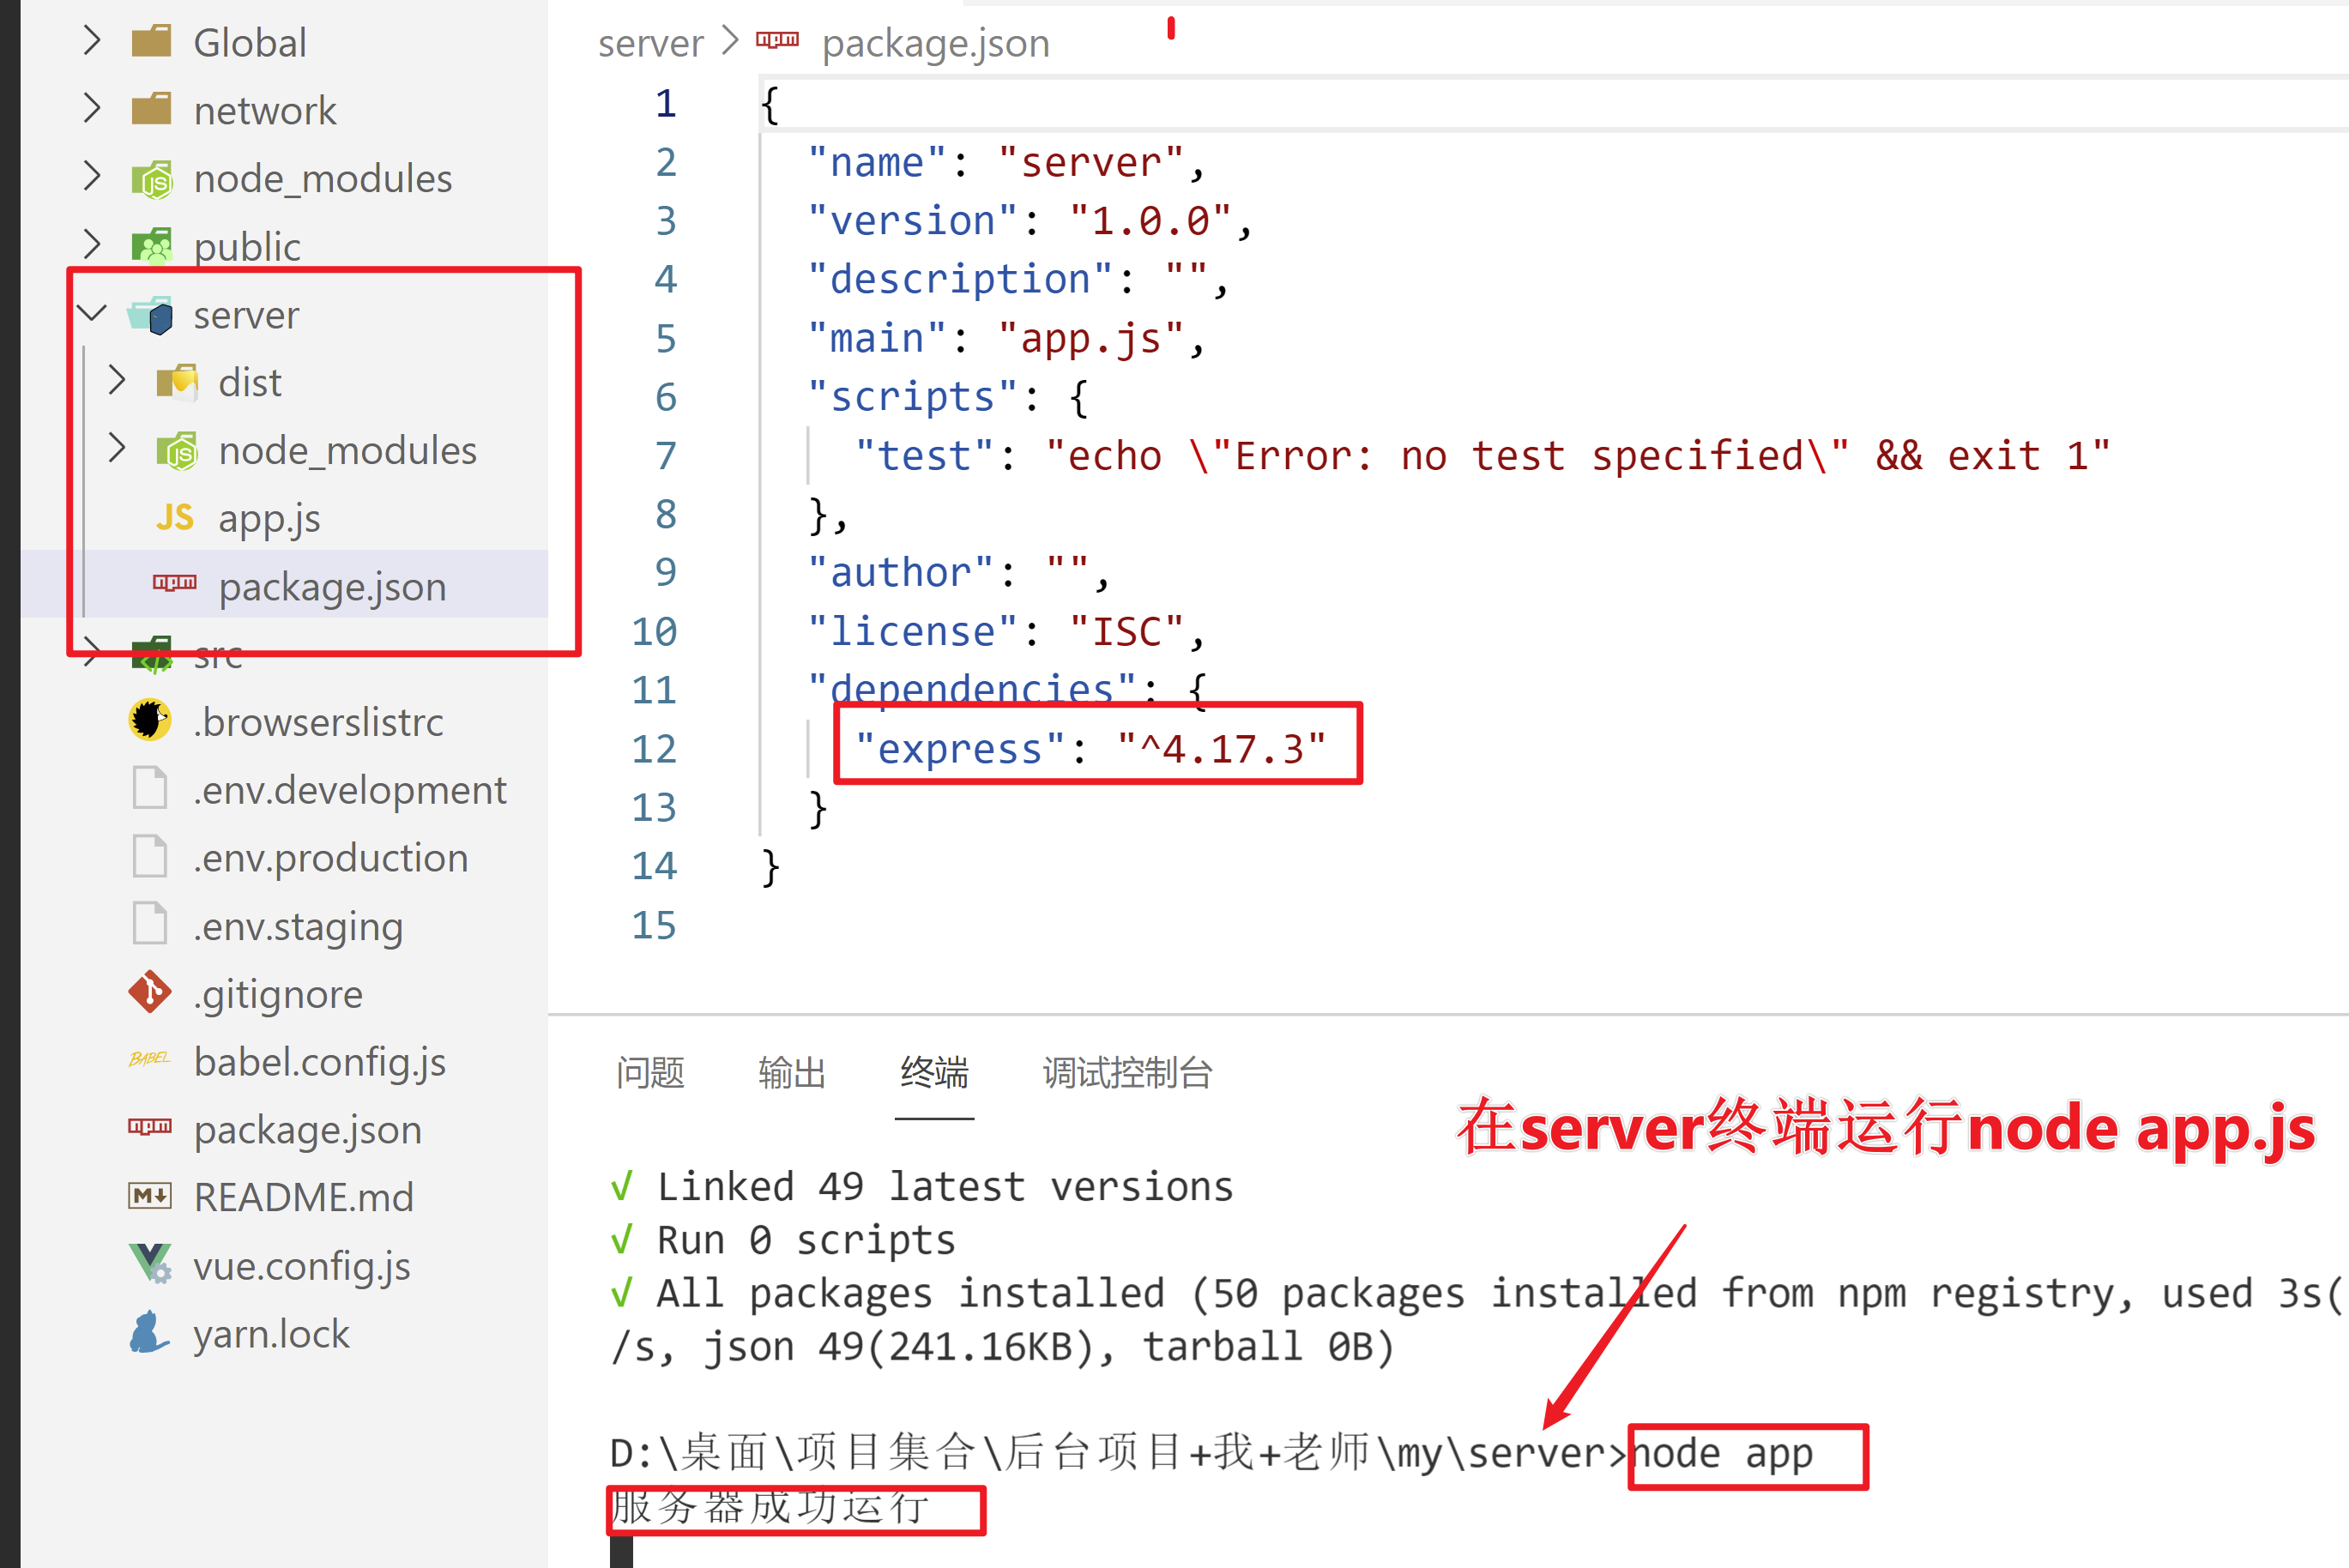Click the "license" key on line 10
The image size is (2349, 1568).
pyautogui.click(x=912, y=632)
